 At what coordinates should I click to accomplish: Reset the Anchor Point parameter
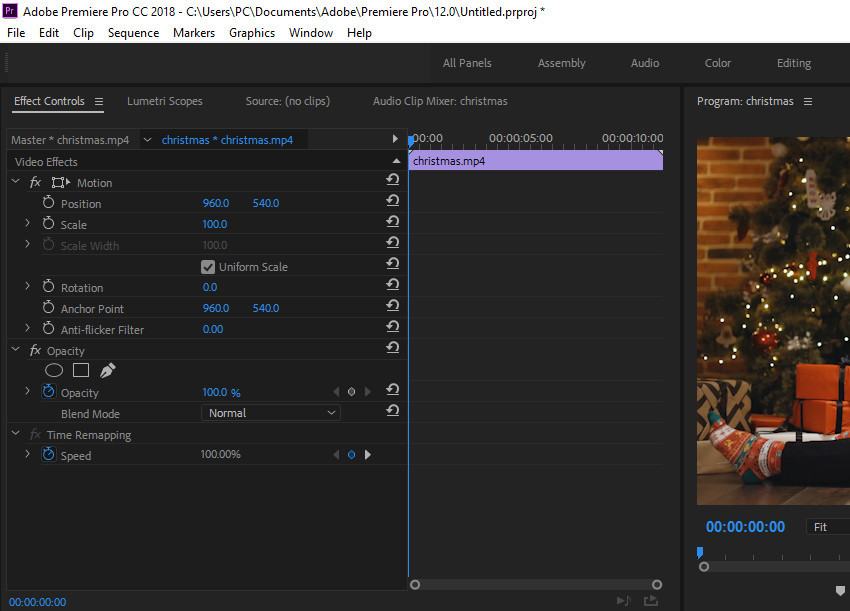point(392,306)
